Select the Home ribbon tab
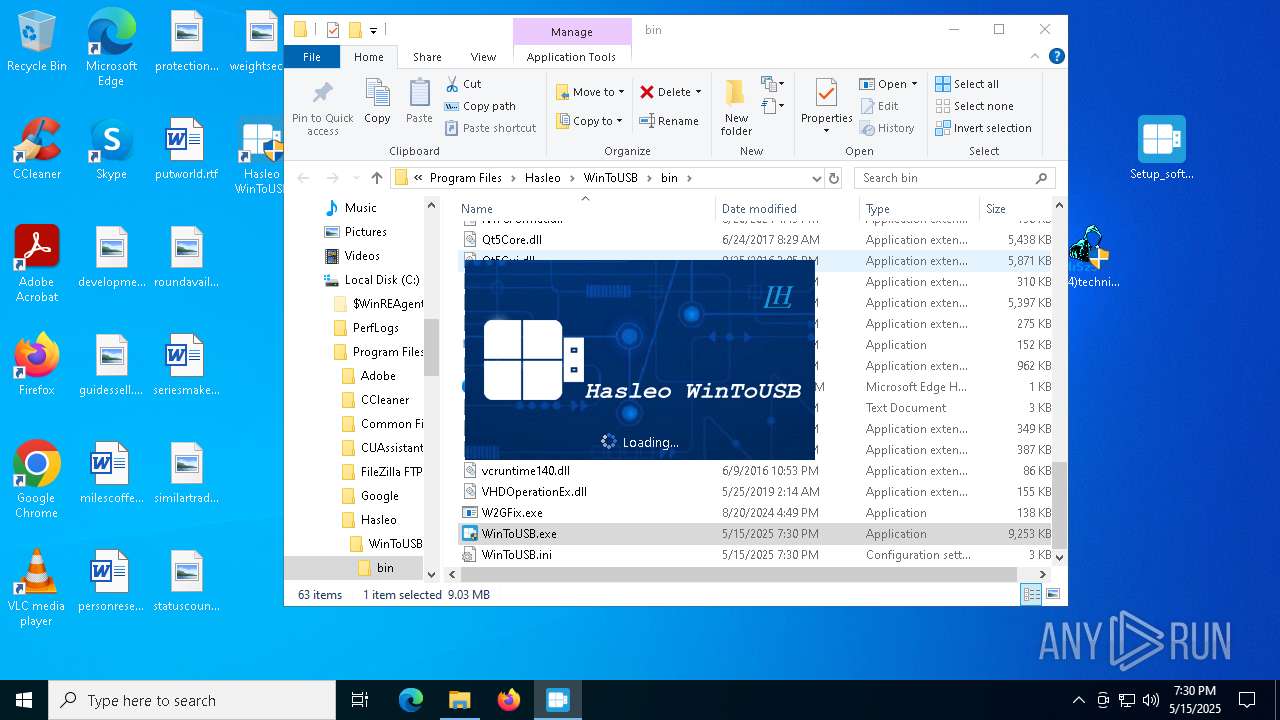1280x720 pixels. [x=369, y=57]
